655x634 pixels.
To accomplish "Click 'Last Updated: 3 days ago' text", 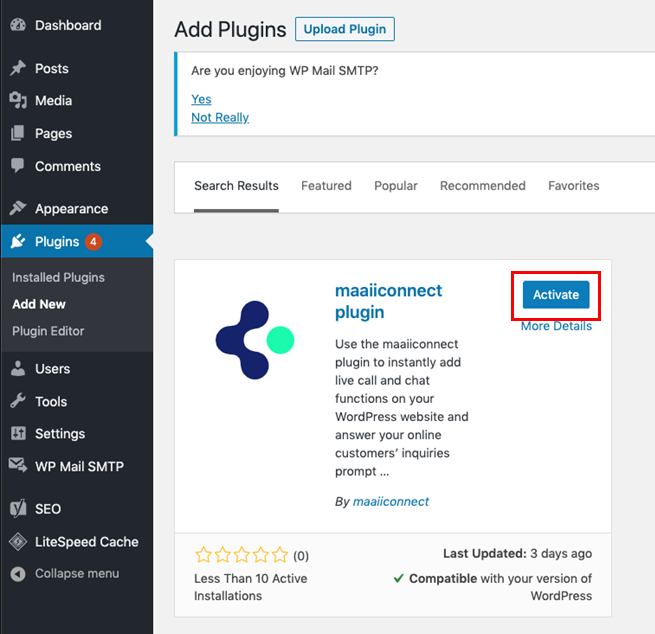I will coord(518,553).
